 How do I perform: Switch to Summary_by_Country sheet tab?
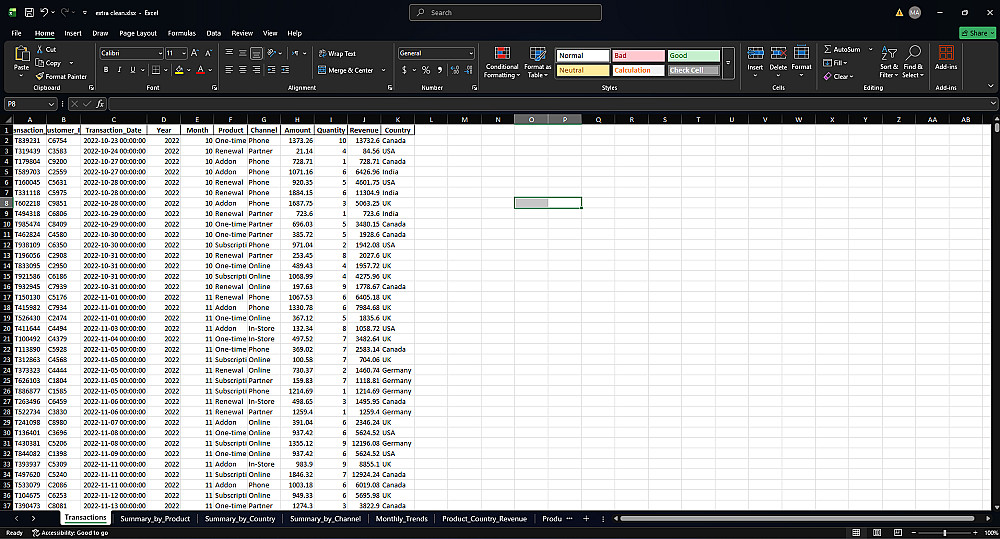pyautogui.click(x=240, y=519)
